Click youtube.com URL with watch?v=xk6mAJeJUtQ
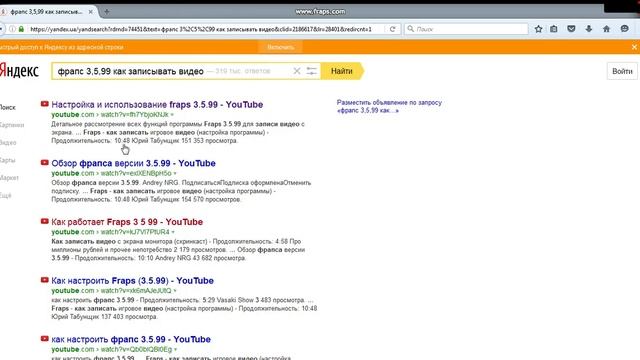This screenshot has width=640, height=360. pos(111,291)
